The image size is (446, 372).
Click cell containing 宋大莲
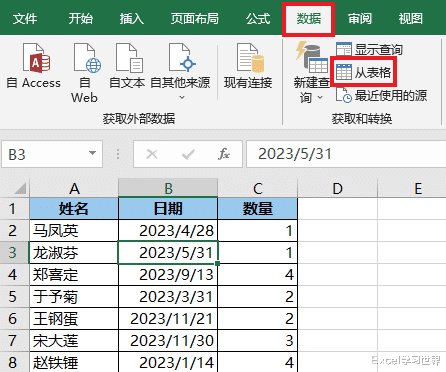pyautogui.click(x=74, y=341)
